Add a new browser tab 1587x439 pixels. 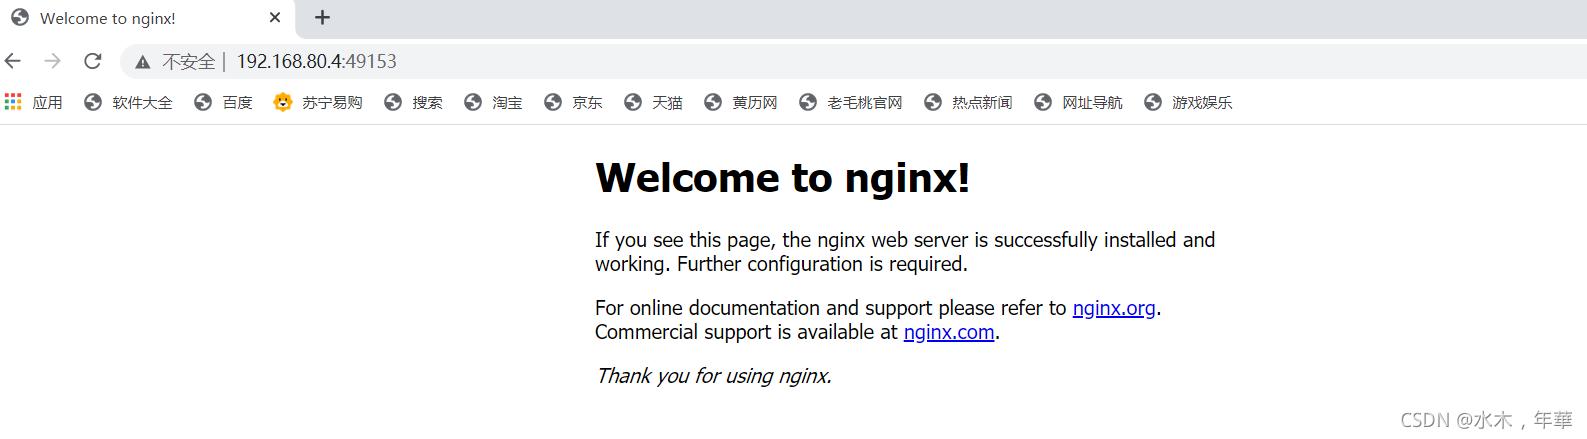322,17
